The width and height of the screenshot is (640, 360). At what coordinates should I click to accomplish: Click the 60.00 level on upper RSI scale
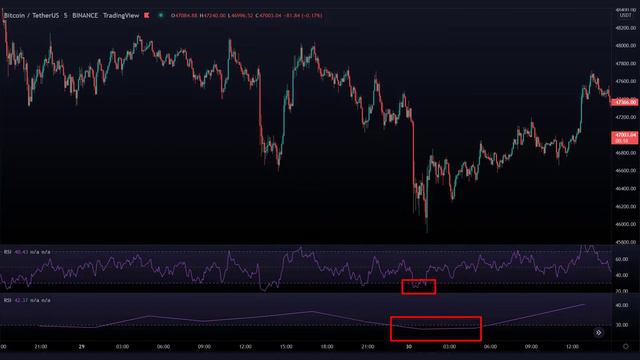point(622,259)
